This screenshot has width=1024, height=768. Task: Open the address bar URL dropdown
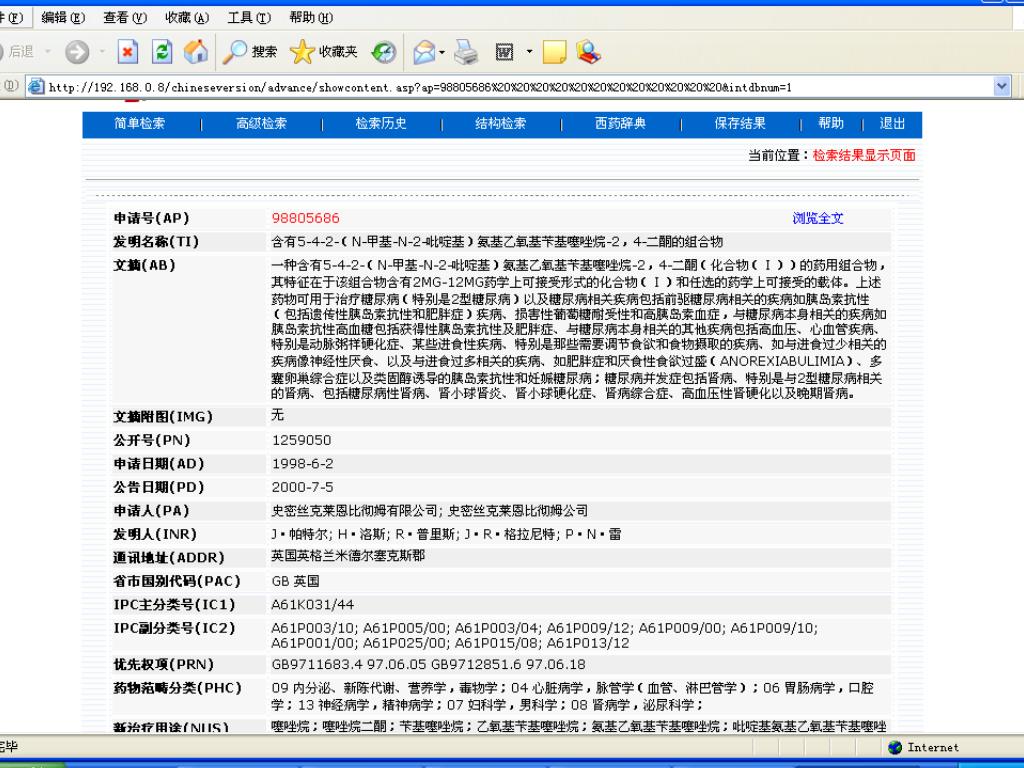coord(1002,86)
